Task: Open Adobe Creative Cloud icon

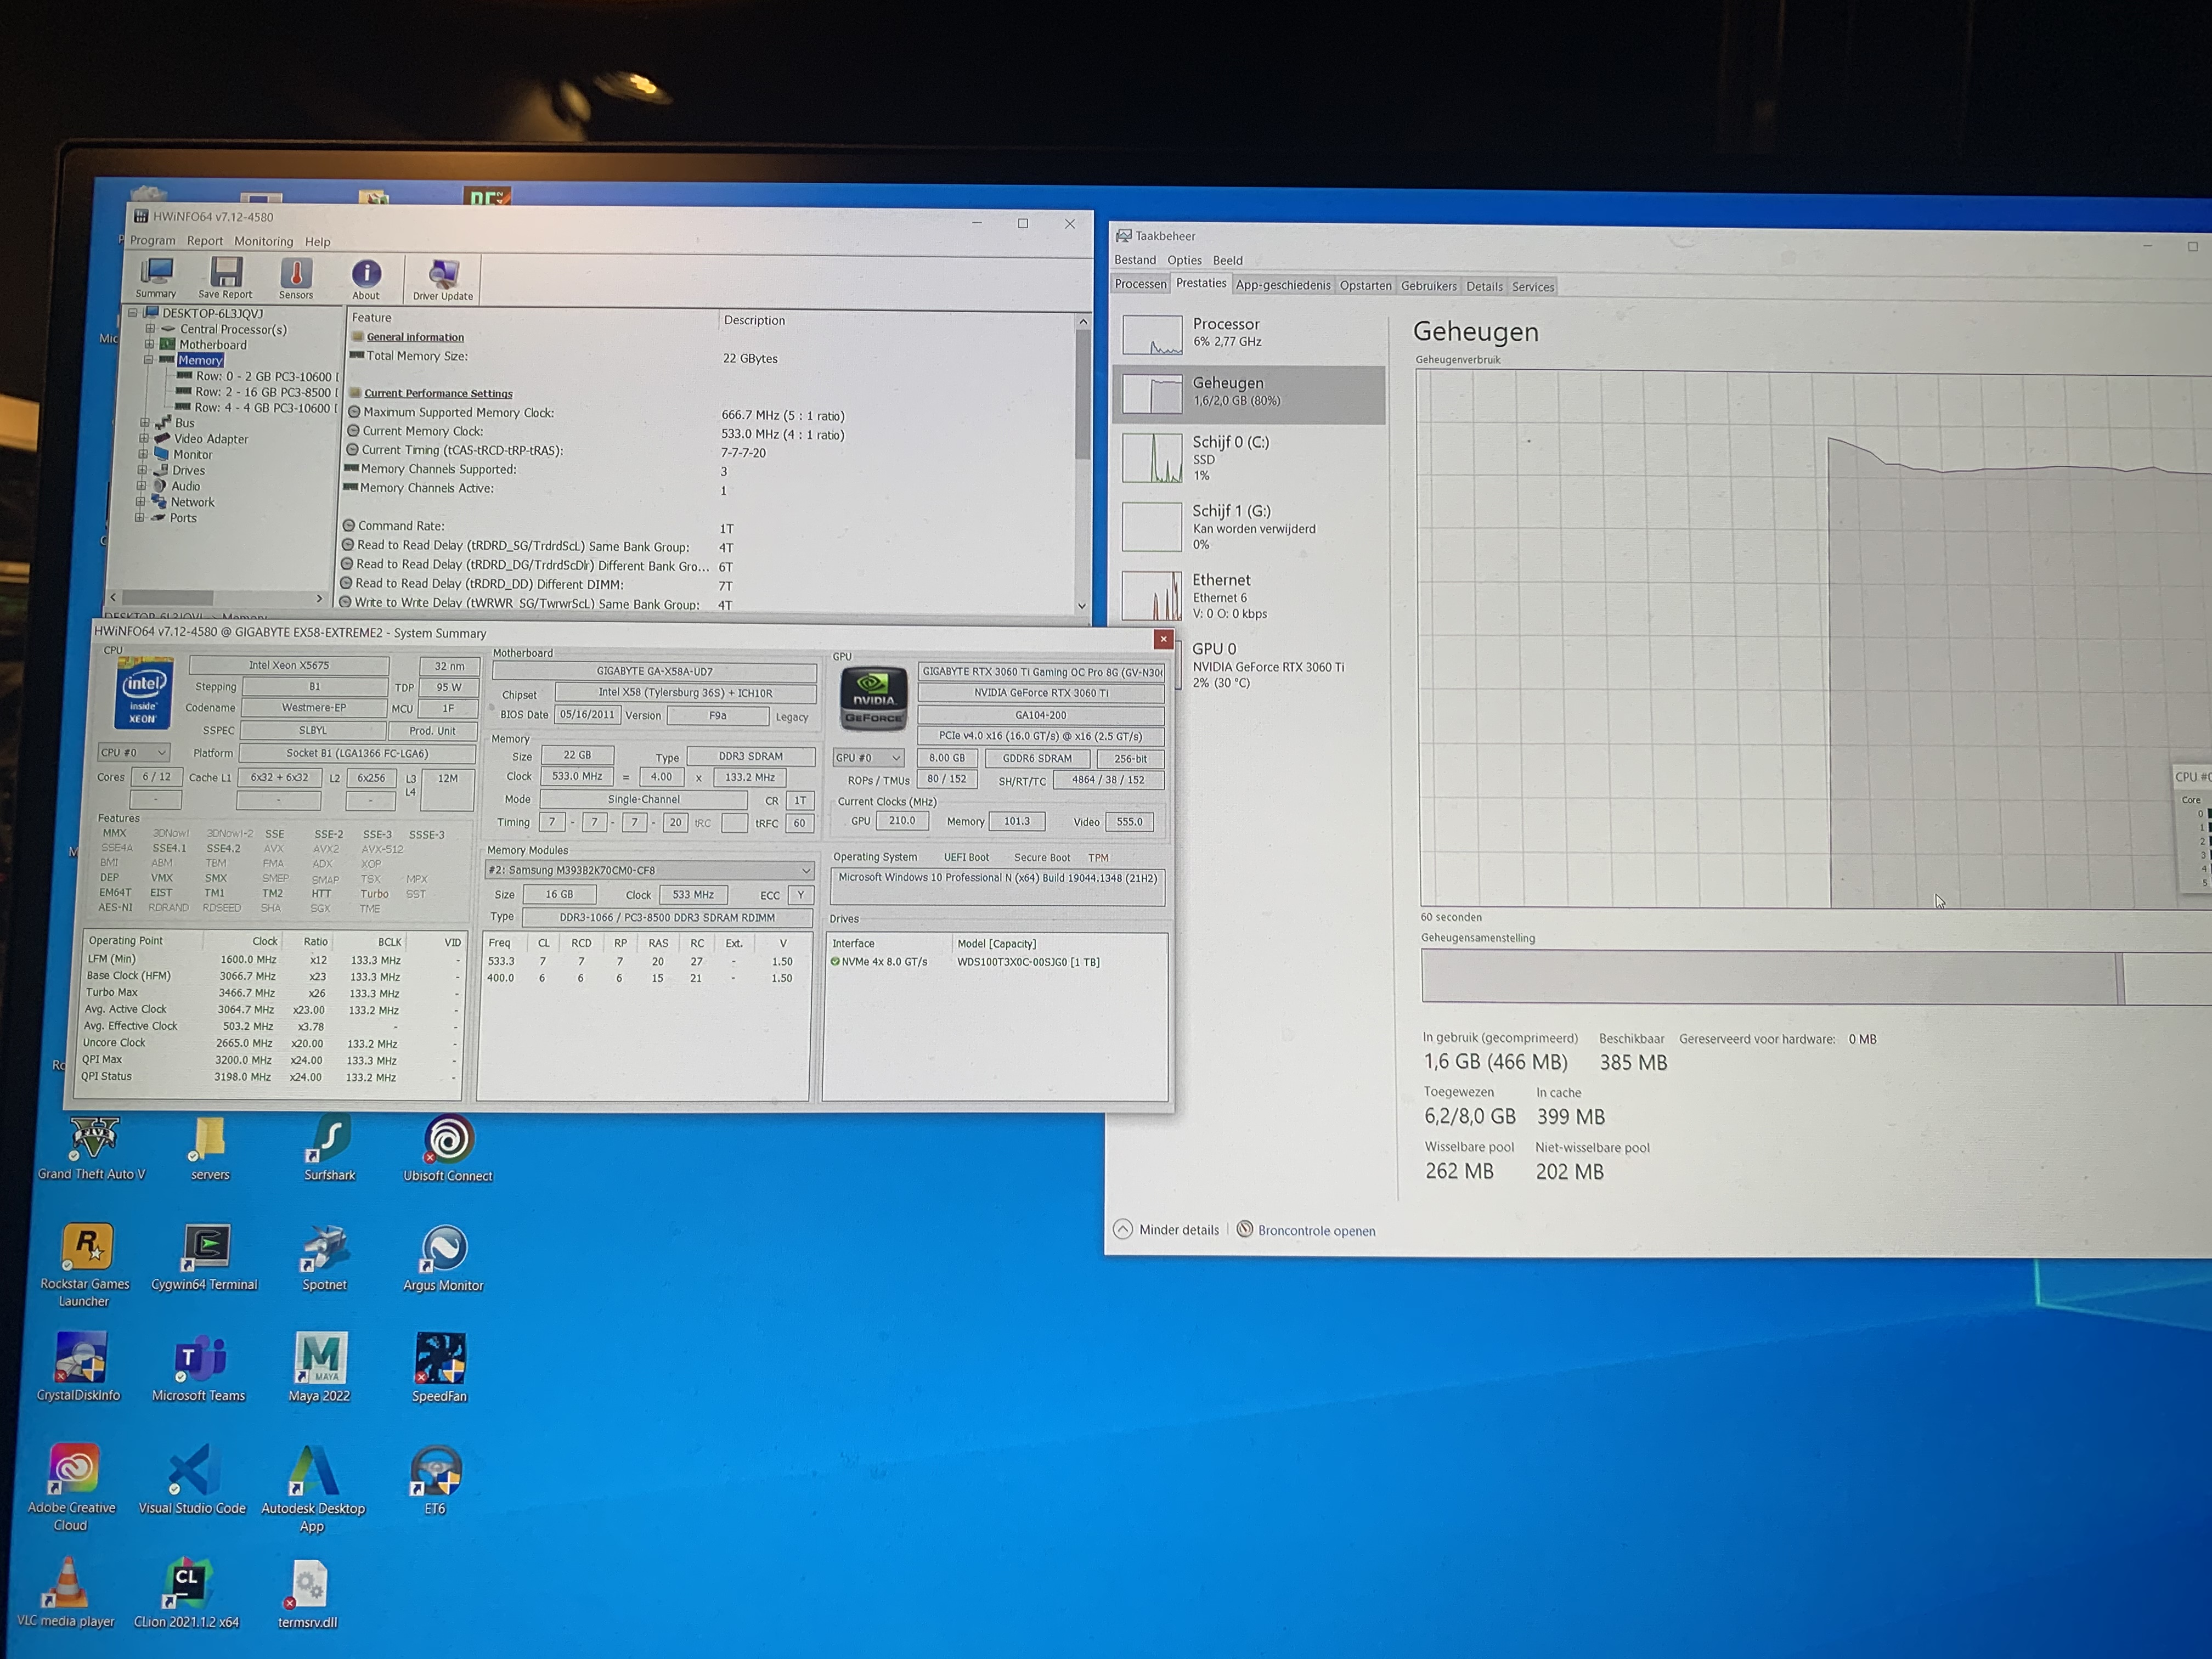Action: tap(72, 1488)
